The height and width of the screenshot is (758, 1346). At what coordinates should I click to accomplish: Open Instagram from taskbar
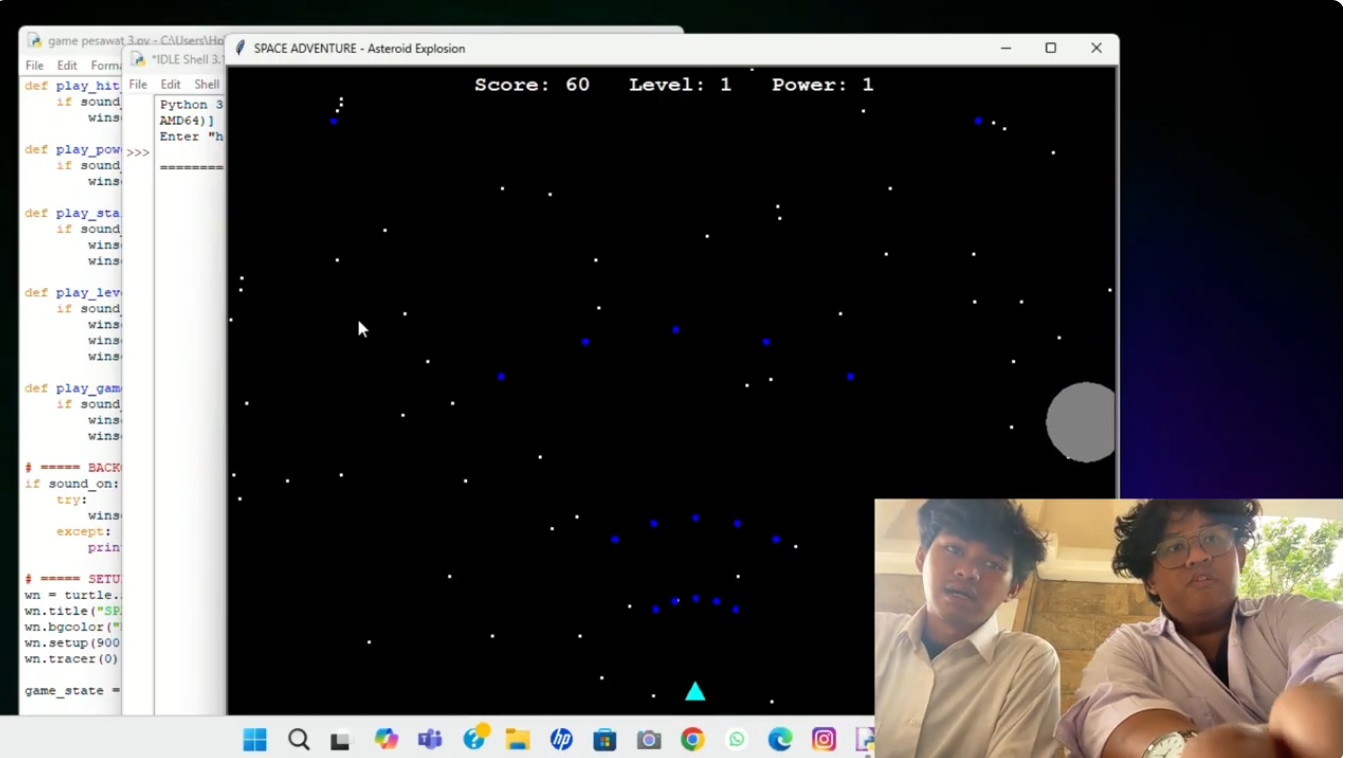click(x=824, y=740)
